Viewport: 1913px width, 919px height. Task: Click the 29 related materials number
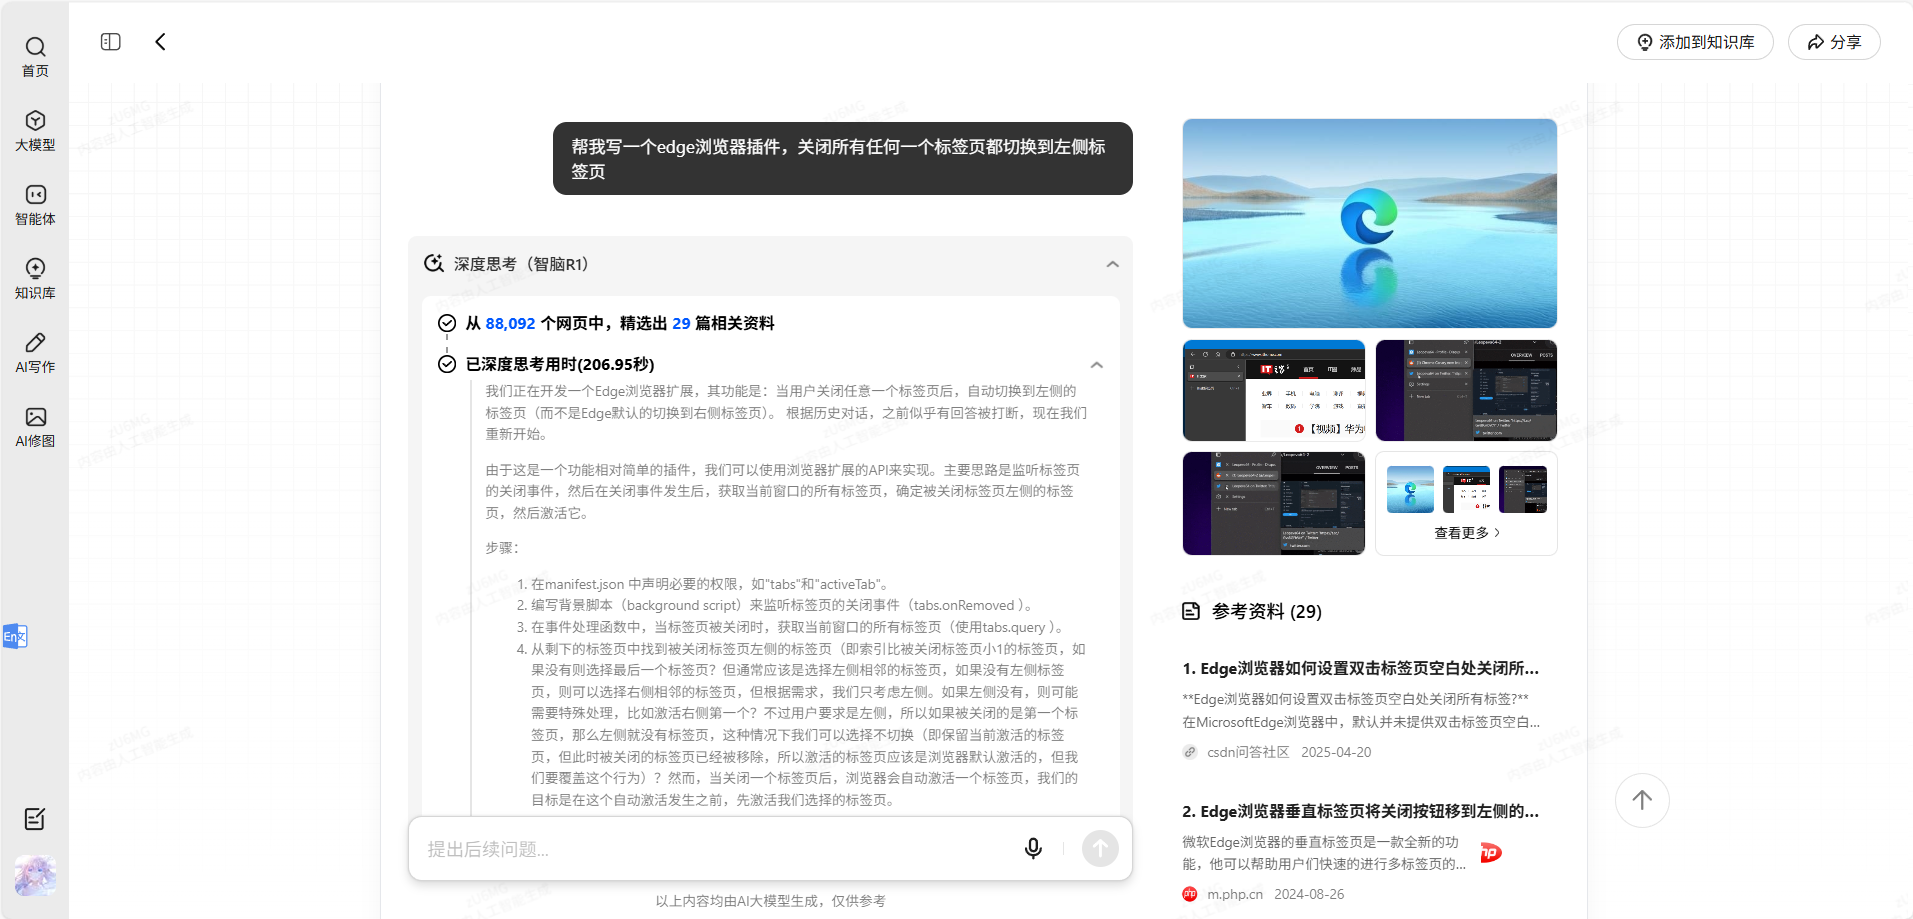tap(681, 323)
